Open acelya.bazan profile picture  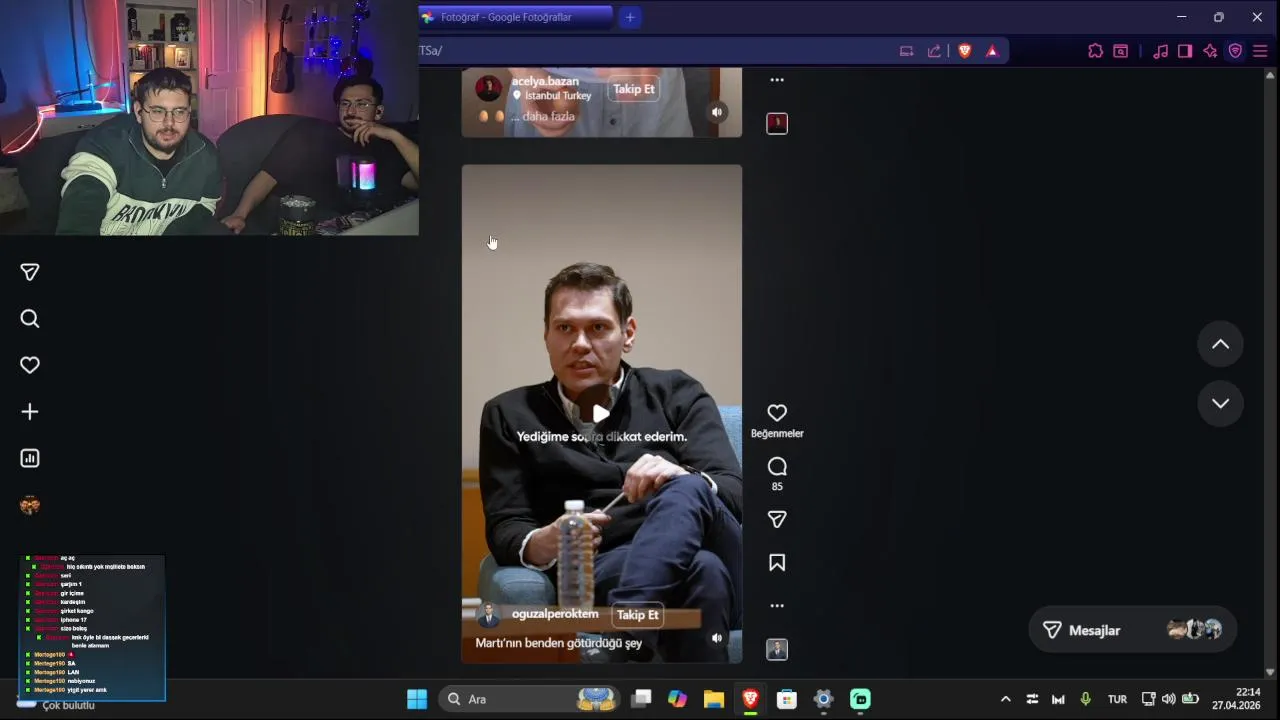coord(489,89)
